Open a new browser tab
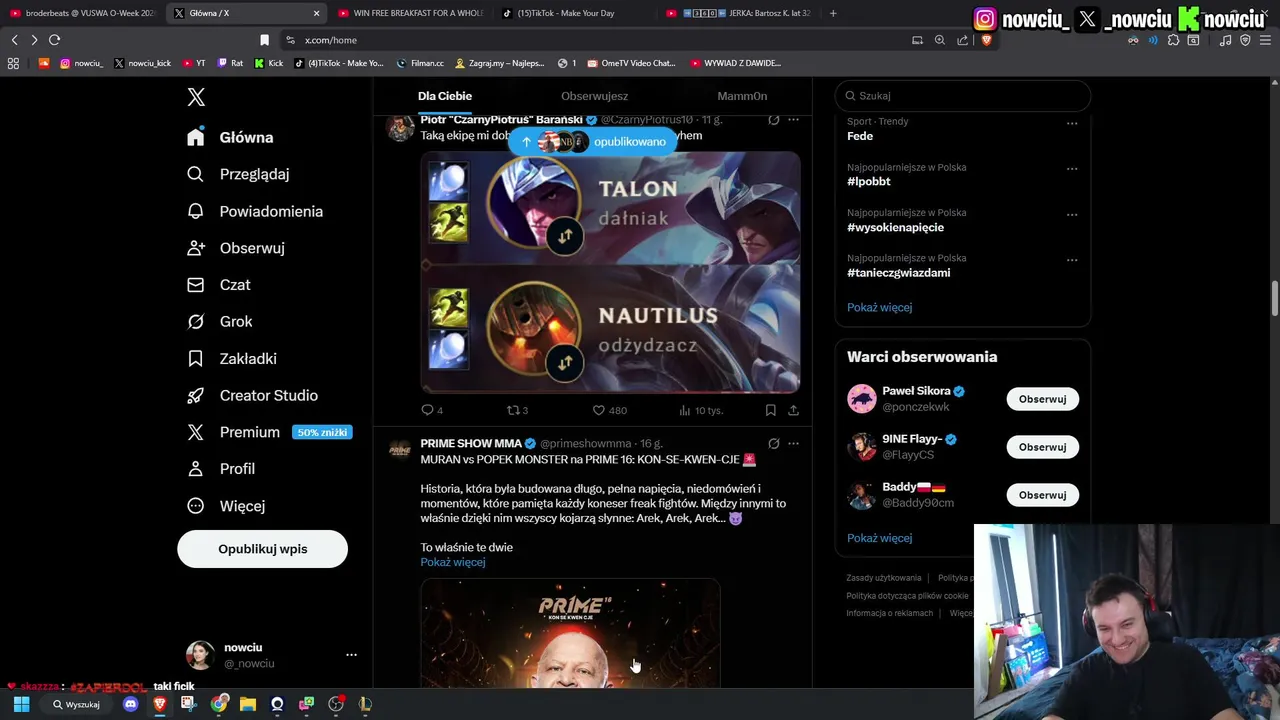The width and height of the screenshot is (1280, 720). click(x=833, y=13)
